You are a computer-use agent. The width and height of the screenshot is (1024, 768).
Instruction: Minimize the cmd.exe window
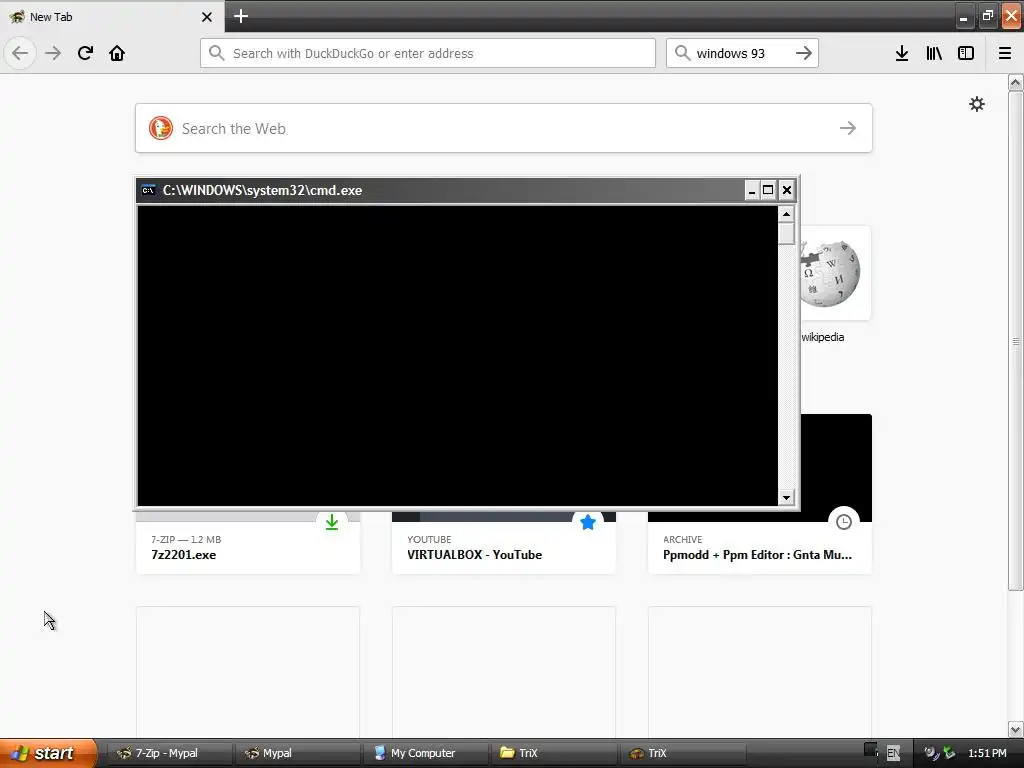coord(752,190)
